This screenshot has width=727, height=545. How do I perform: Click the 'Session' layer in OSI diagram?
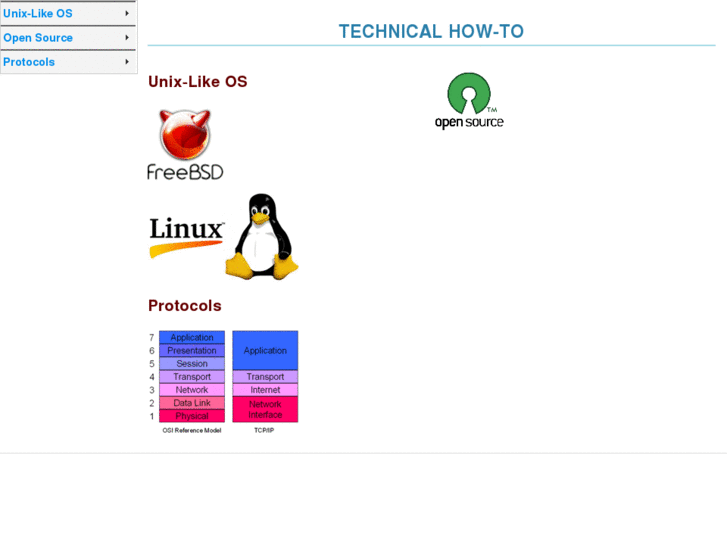[x=192, y=364]
